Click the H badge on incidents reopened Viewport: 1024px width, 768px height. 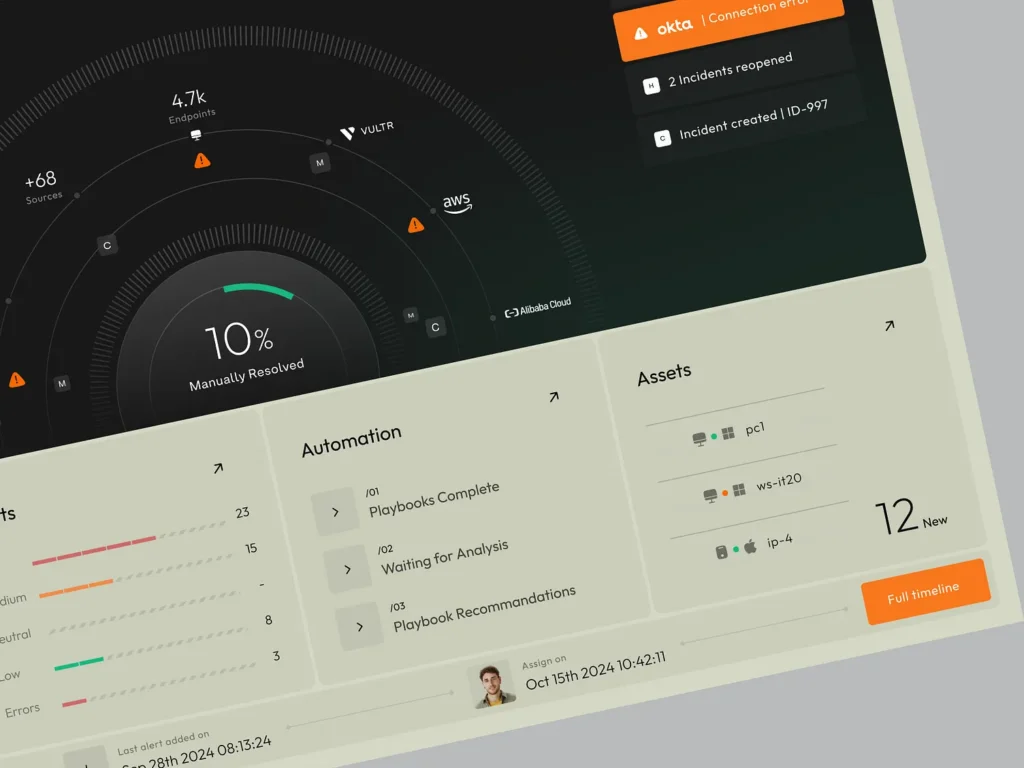[x=651, y=86]
